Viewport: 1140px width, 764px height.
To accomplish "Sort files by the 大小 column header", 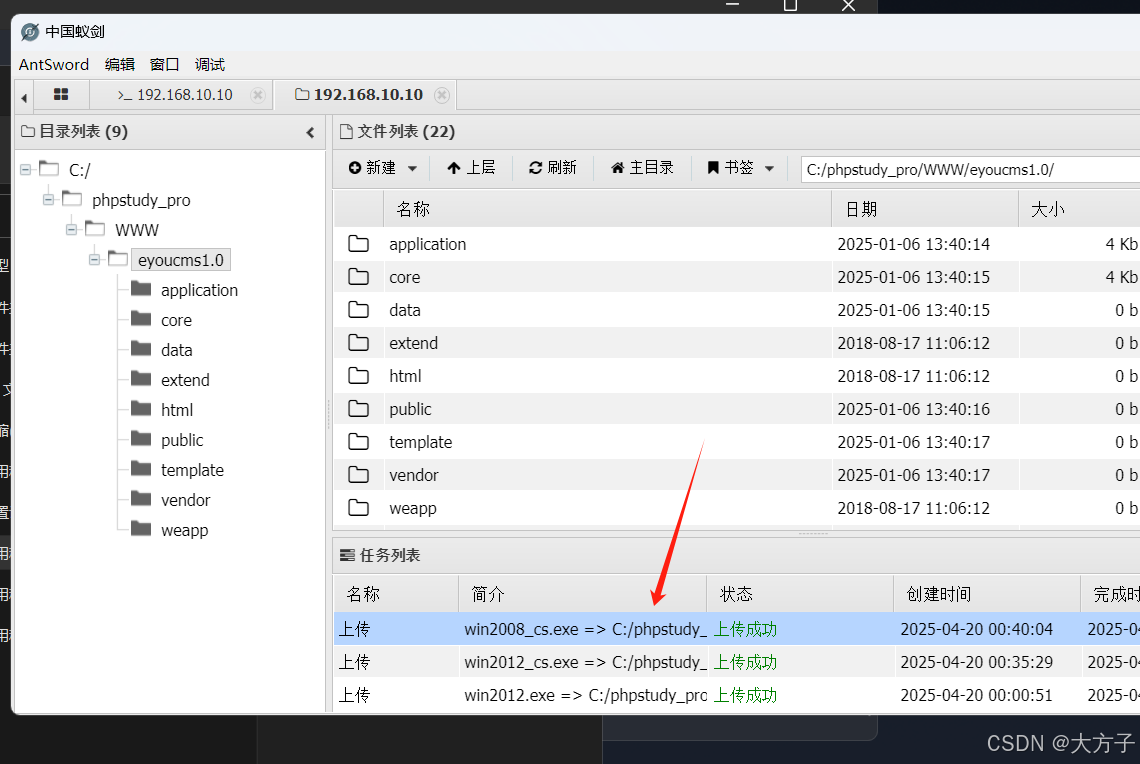I will click(1079, 209).
